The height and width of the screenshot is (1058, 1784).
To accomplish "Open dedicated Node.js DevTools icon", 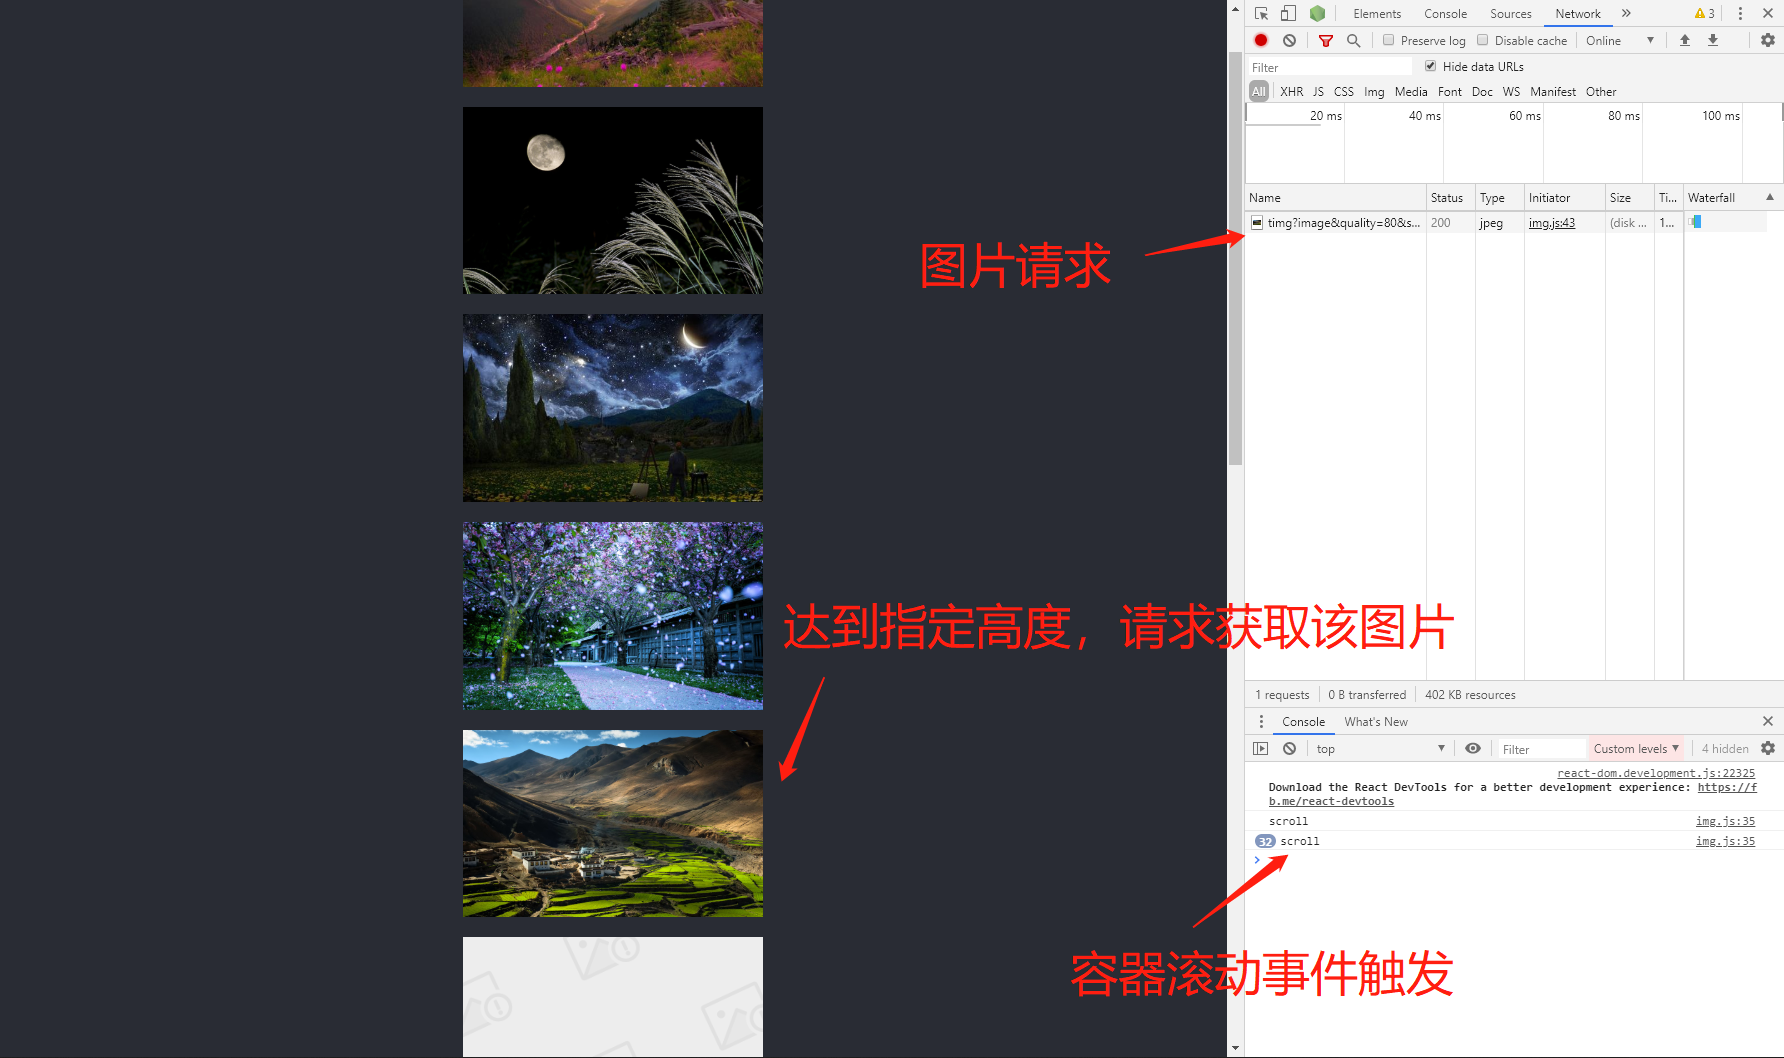I will pos(1318,14).
